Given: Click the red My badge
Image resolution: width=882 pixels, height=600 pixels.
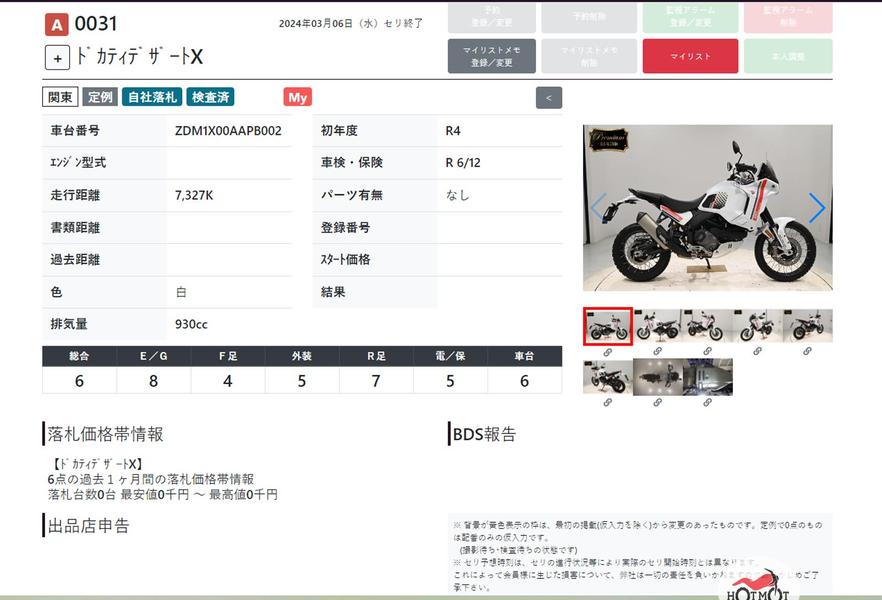Looking at the screenshot, I should (298, 97).
